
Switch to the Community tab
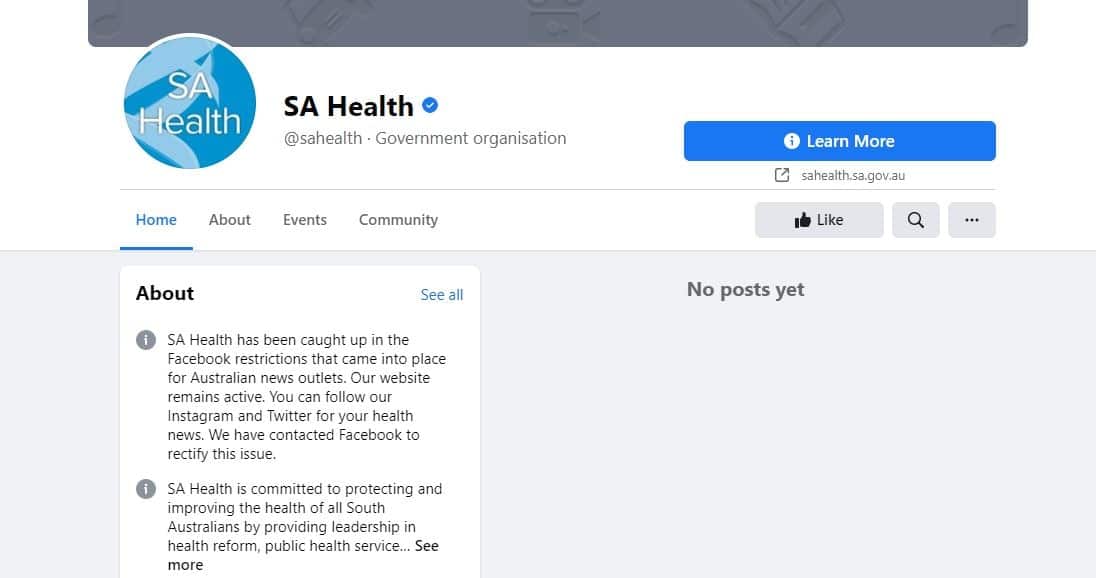point(397,219)
